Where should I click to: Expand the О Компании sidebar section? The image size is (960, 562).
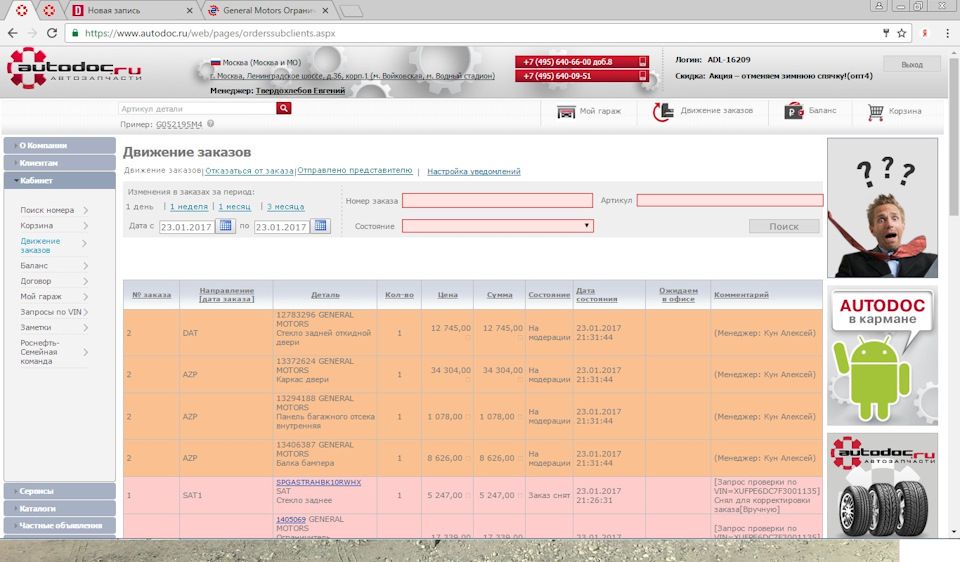point(59,146)
